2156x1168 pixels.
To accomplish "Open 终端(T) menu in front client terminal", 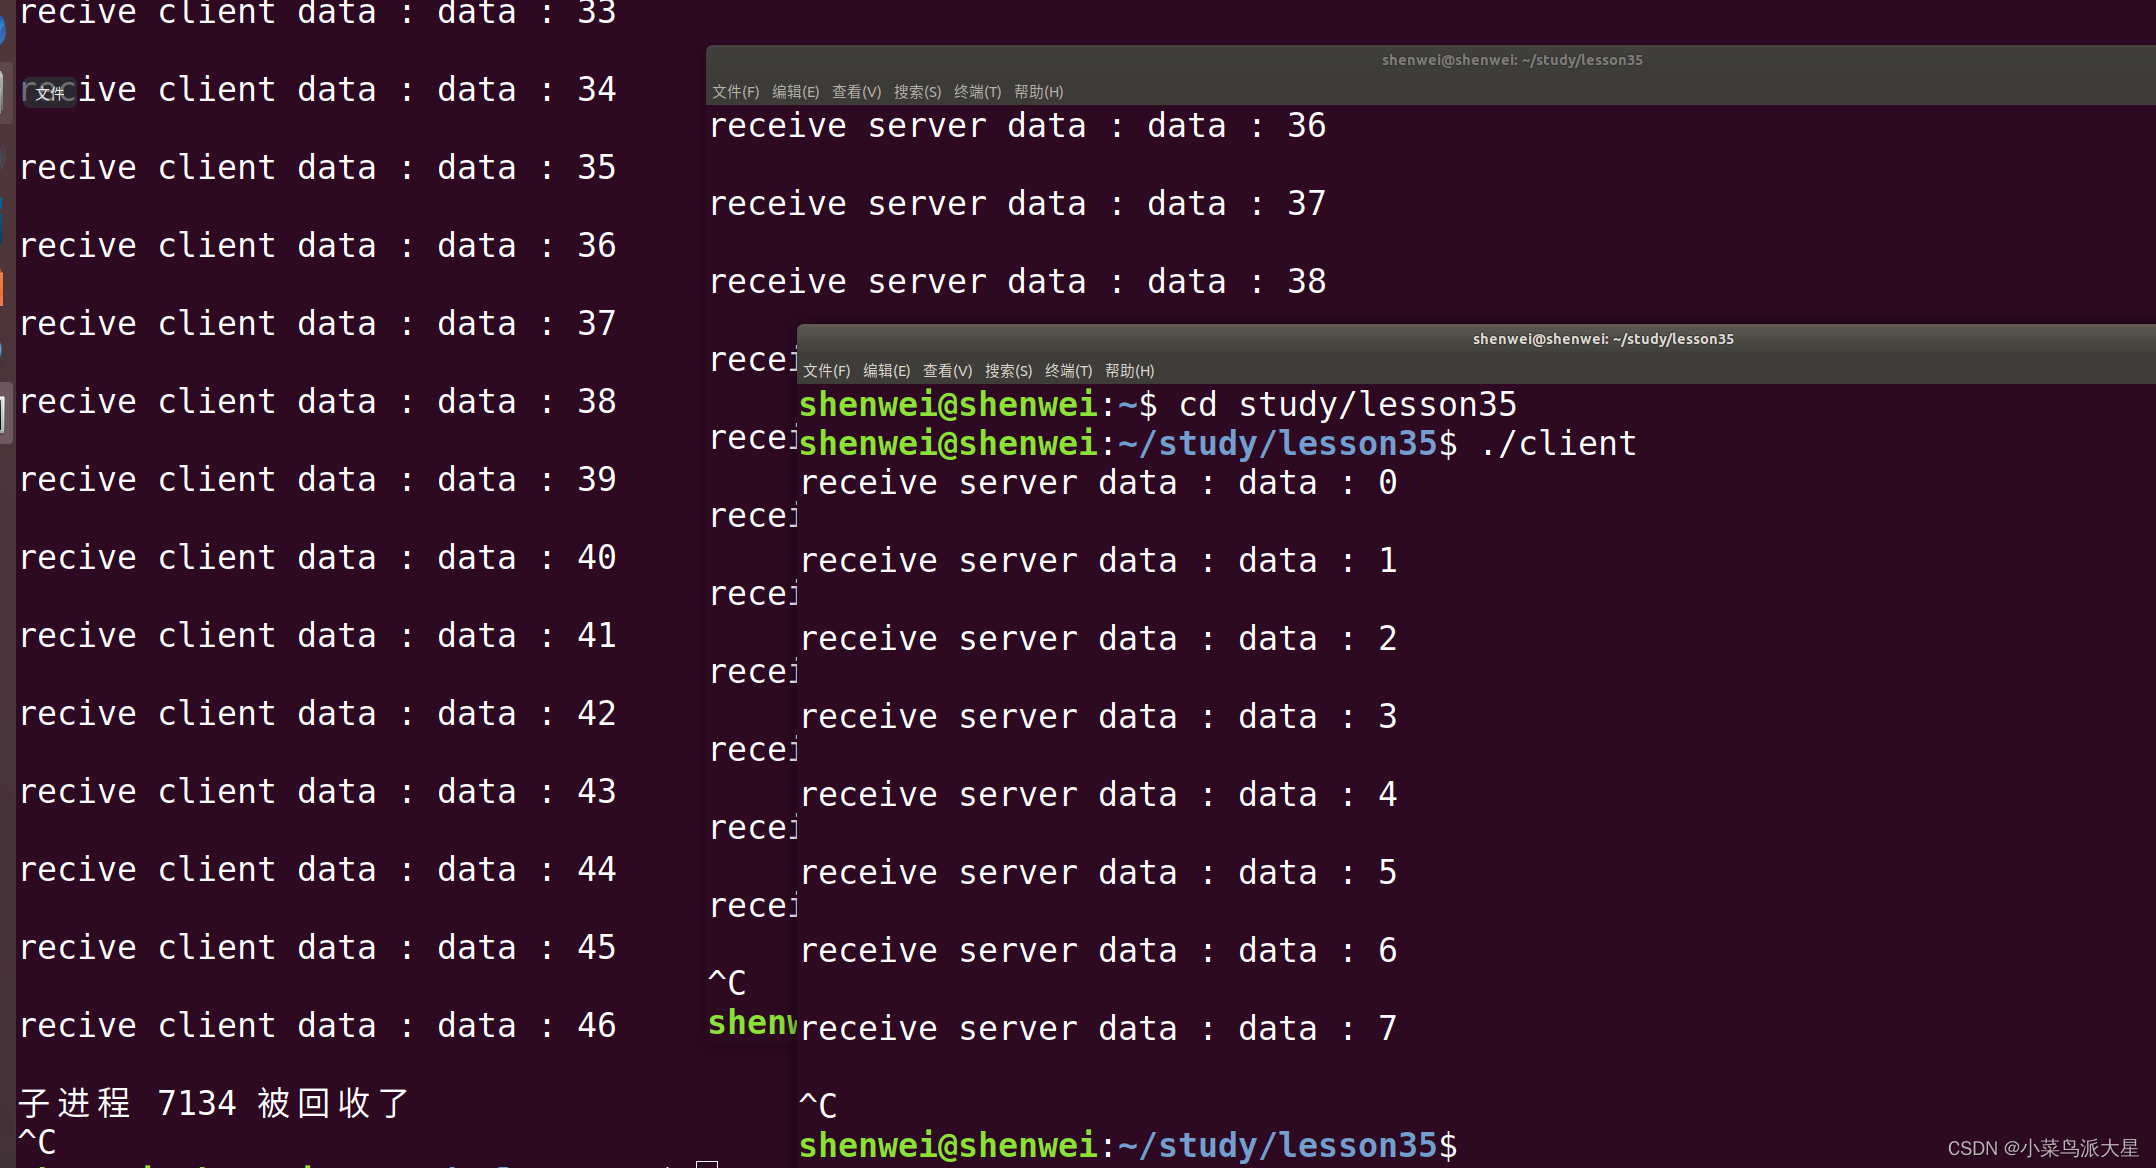I will (1068, 371).
